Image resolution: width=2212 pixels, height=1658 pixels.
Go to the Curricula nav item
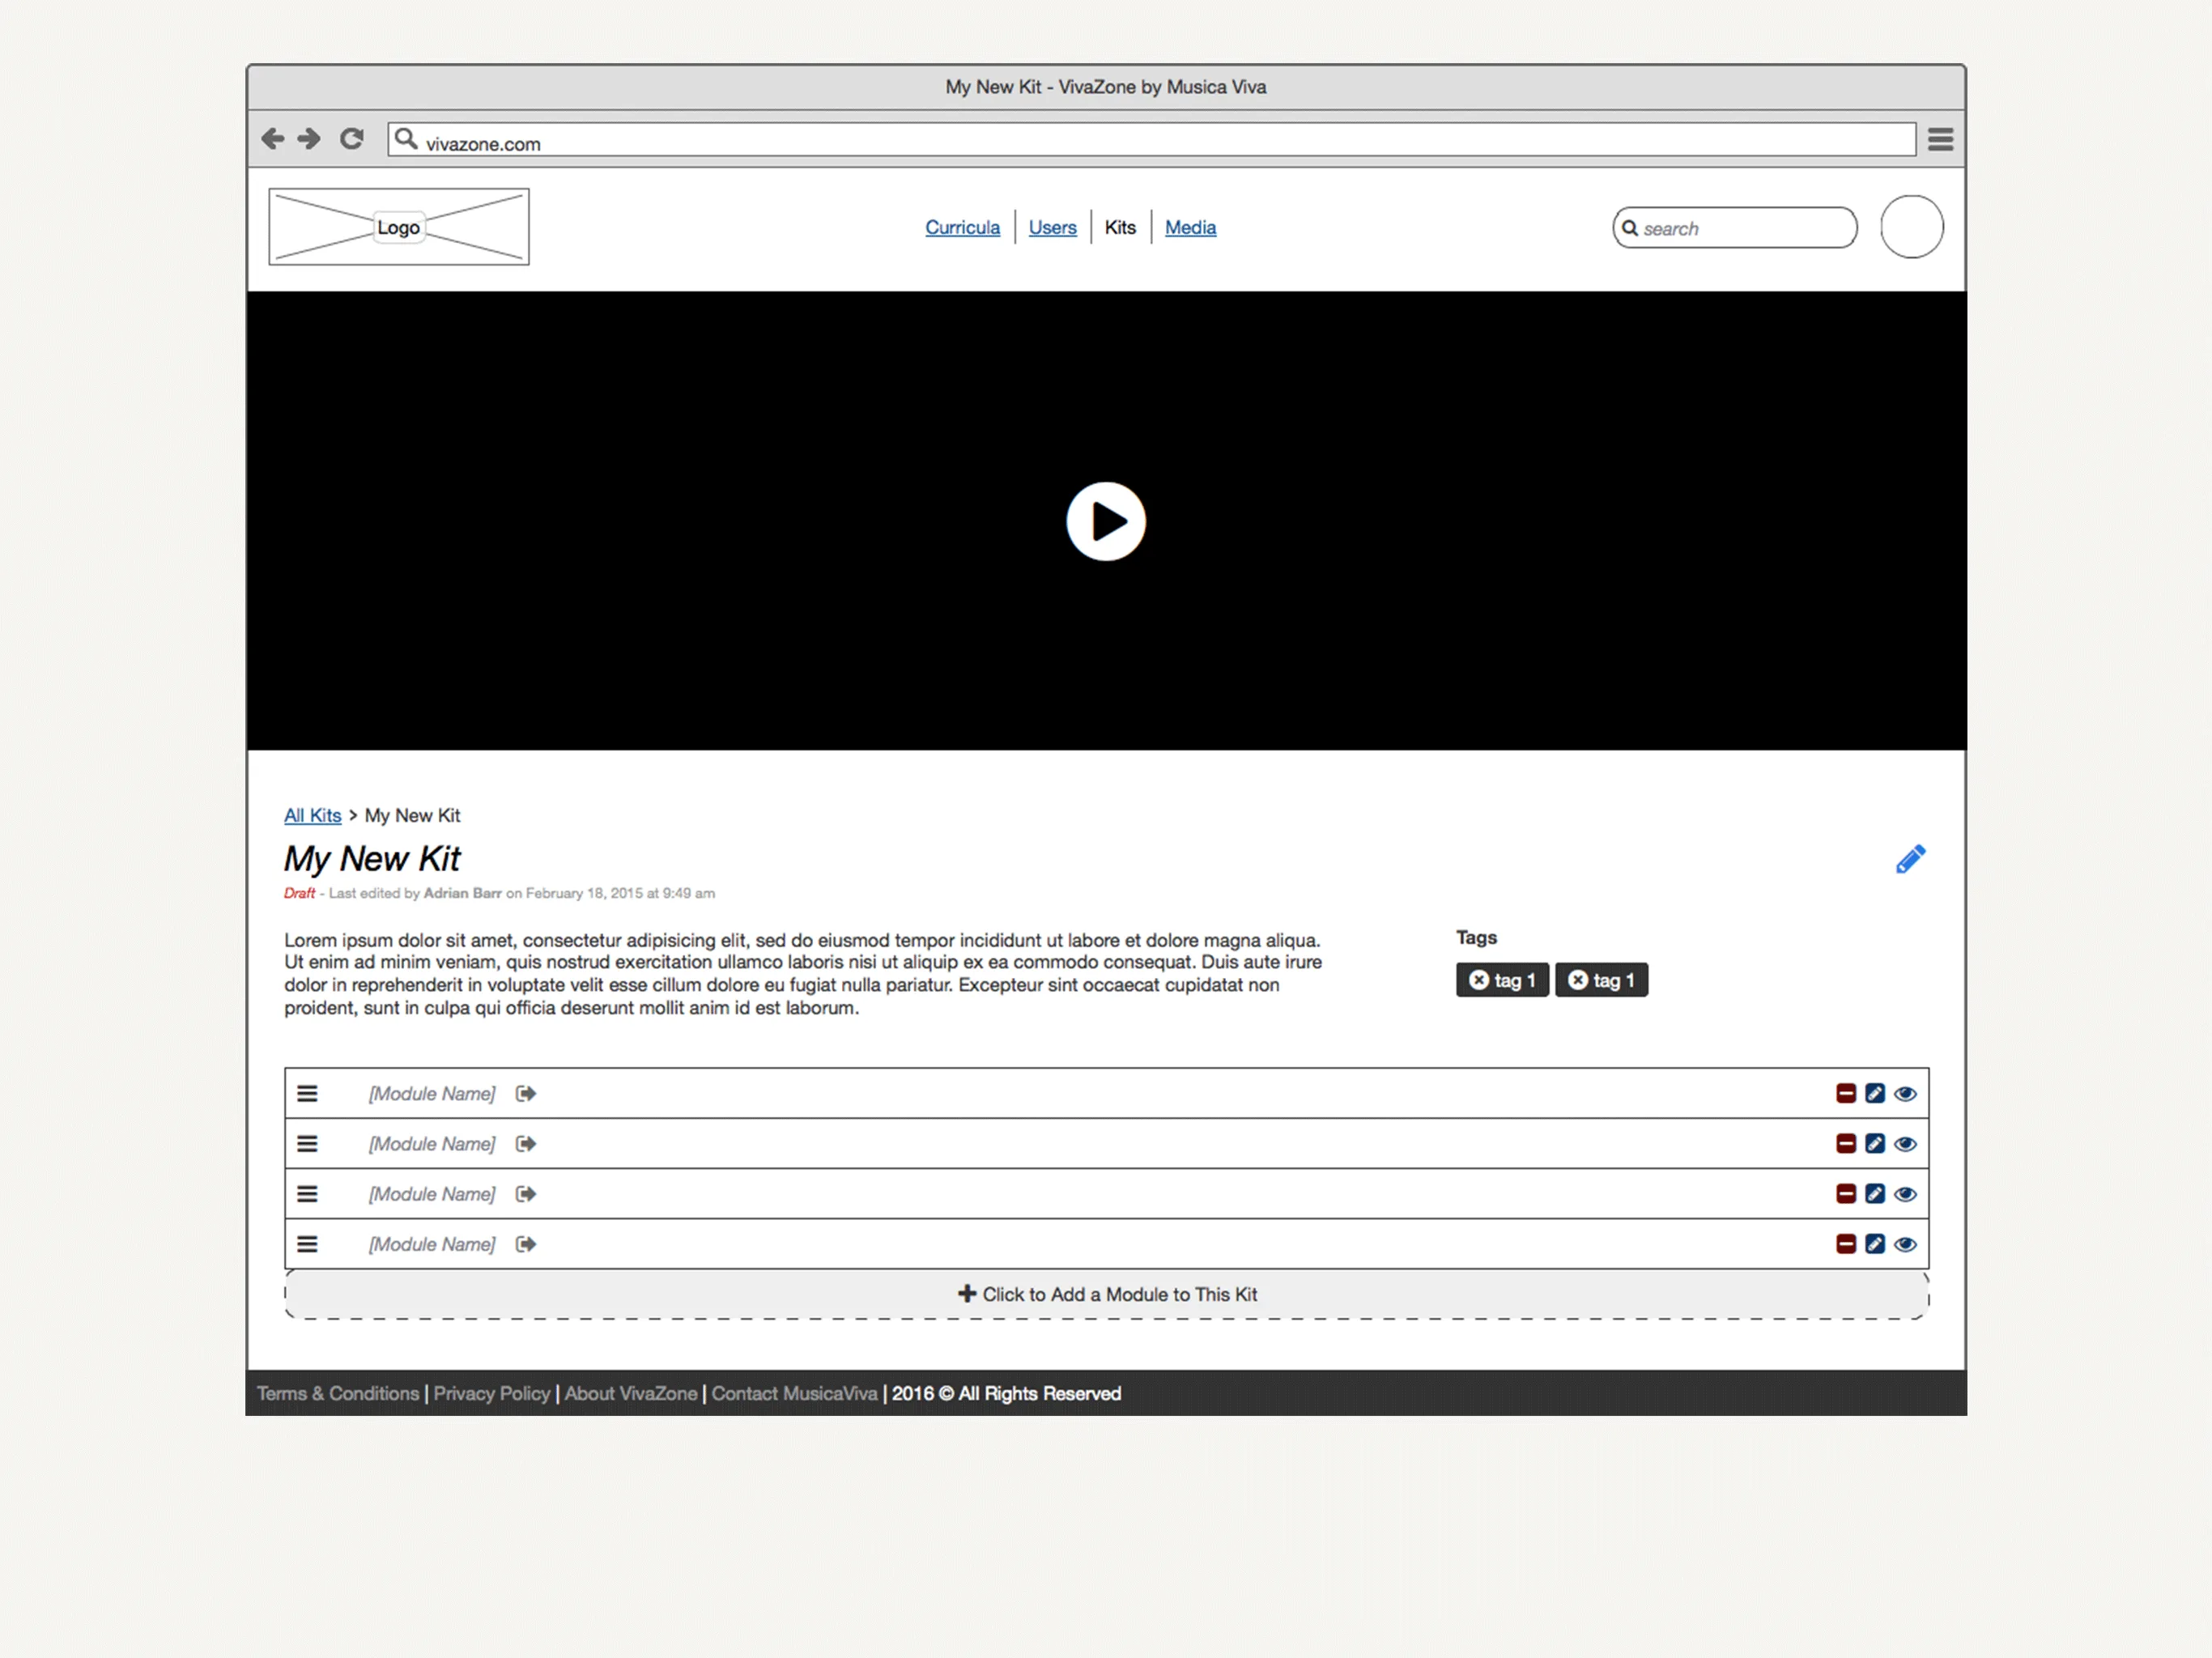[962, 227]
